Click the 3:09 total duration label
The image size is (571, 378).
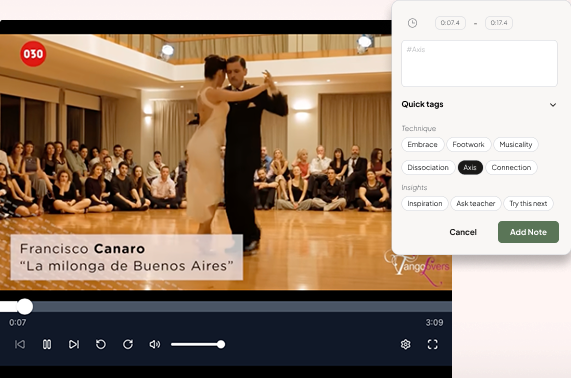coord(434,323)
